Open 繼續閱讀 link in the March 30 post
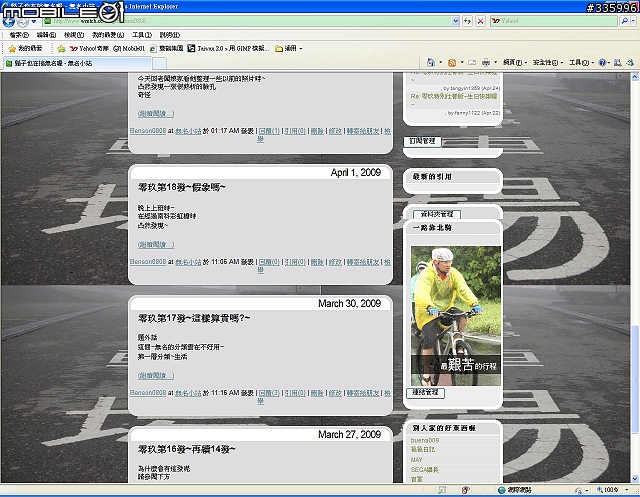 156,375
